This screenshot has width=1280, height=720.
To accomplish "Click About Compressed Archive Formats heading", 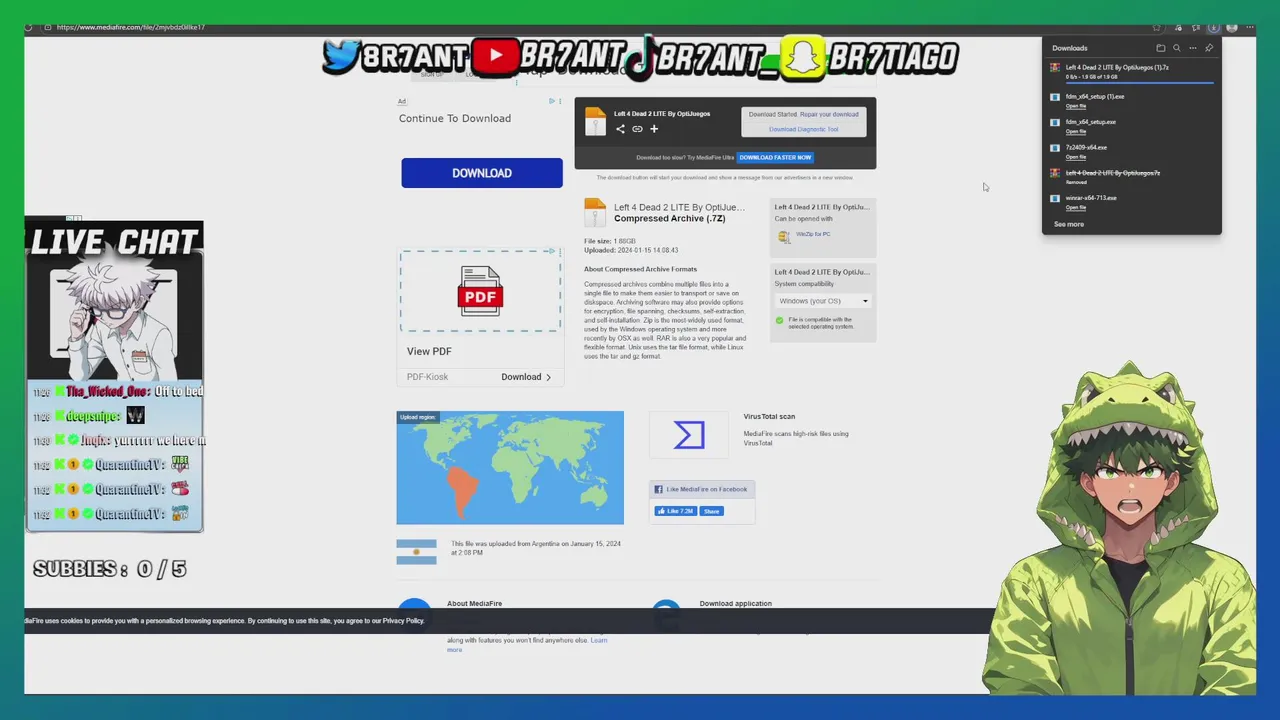I will click(x=640, y=269).
